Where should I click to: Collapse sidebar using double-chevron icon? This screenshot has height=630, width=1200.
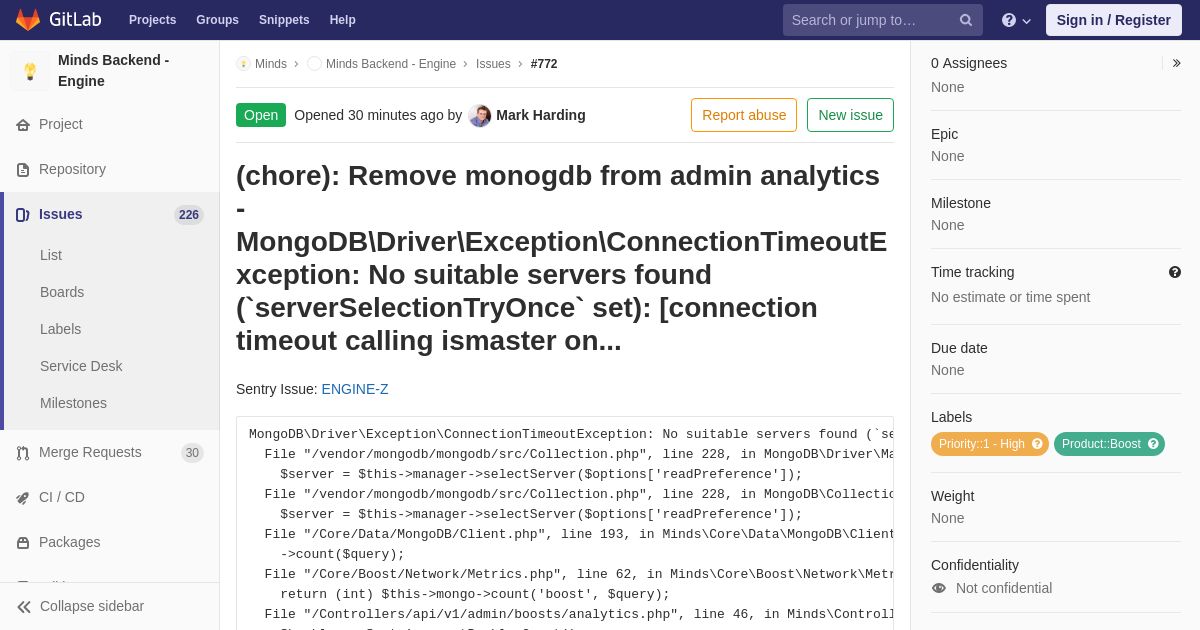click(24, 607)
